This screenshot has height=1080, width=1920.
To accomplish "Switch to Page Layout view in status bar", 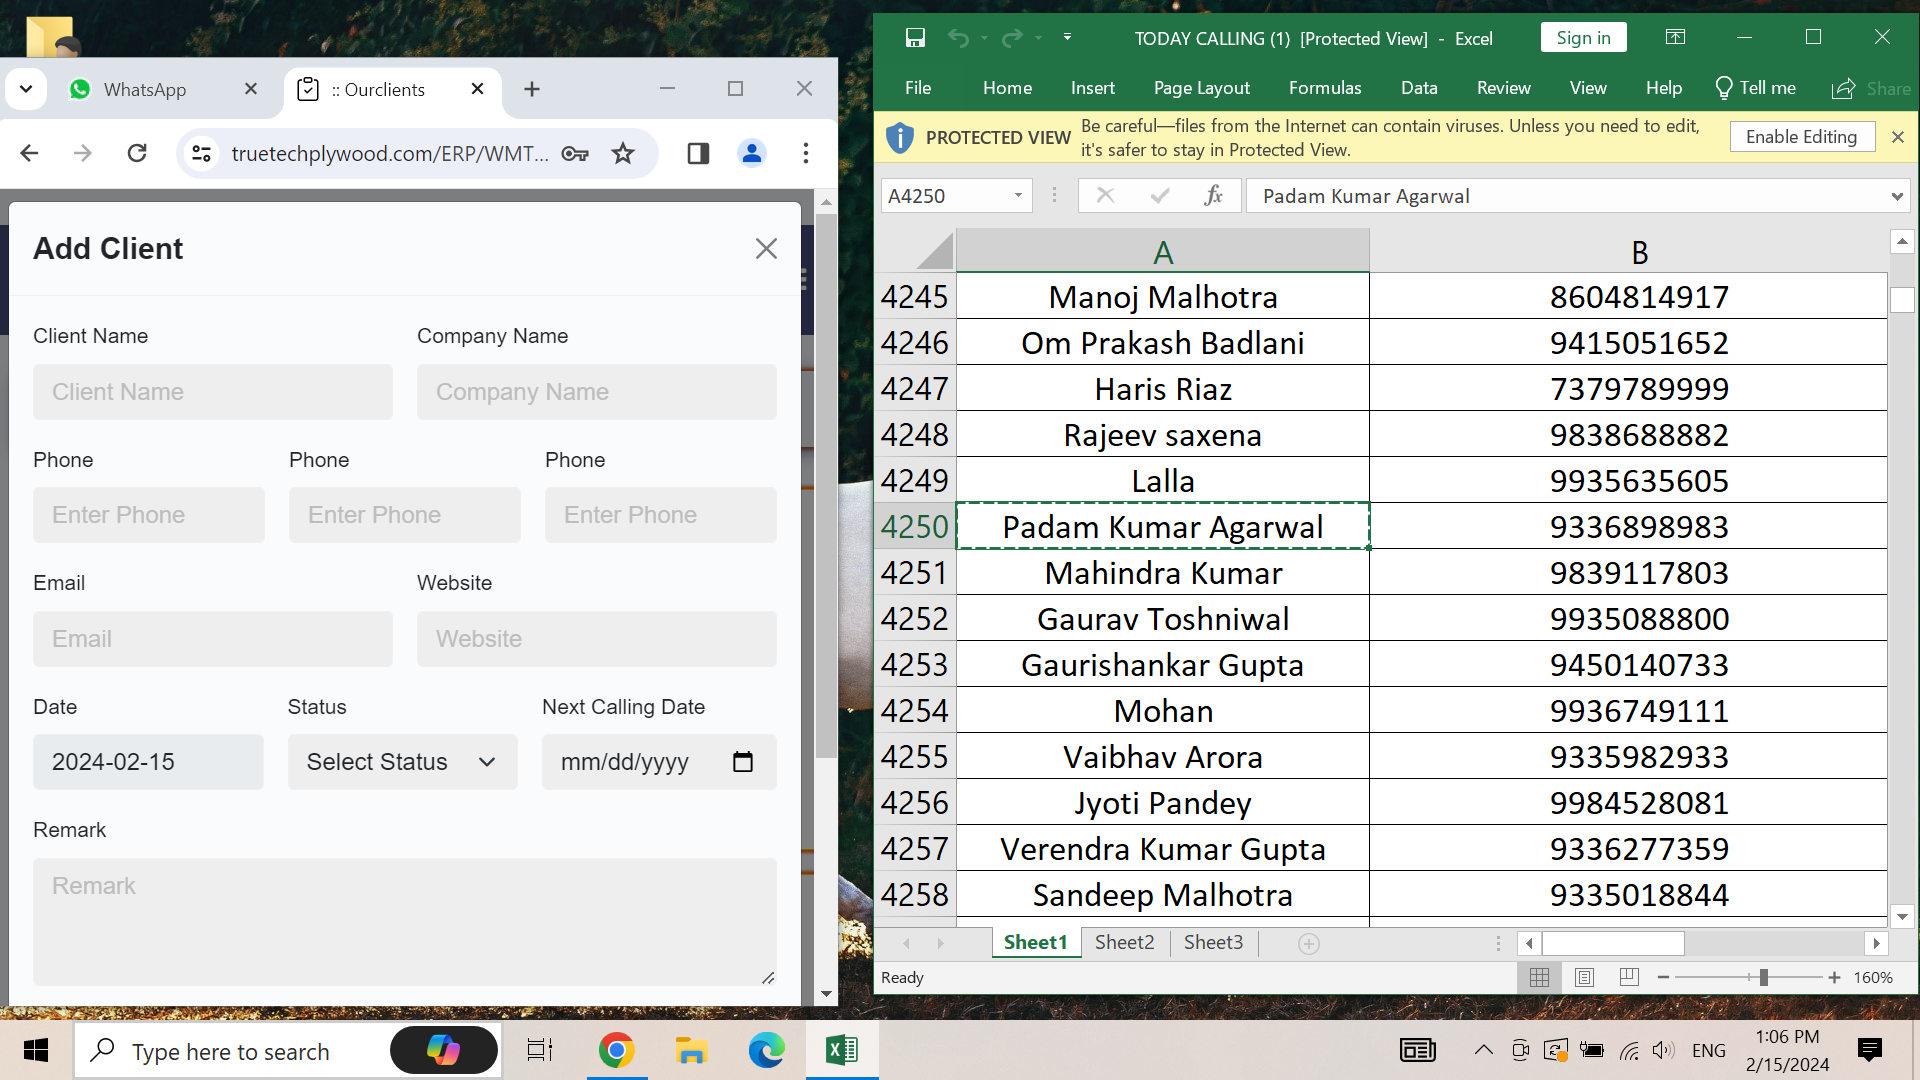I will [x=1584, y=978].
